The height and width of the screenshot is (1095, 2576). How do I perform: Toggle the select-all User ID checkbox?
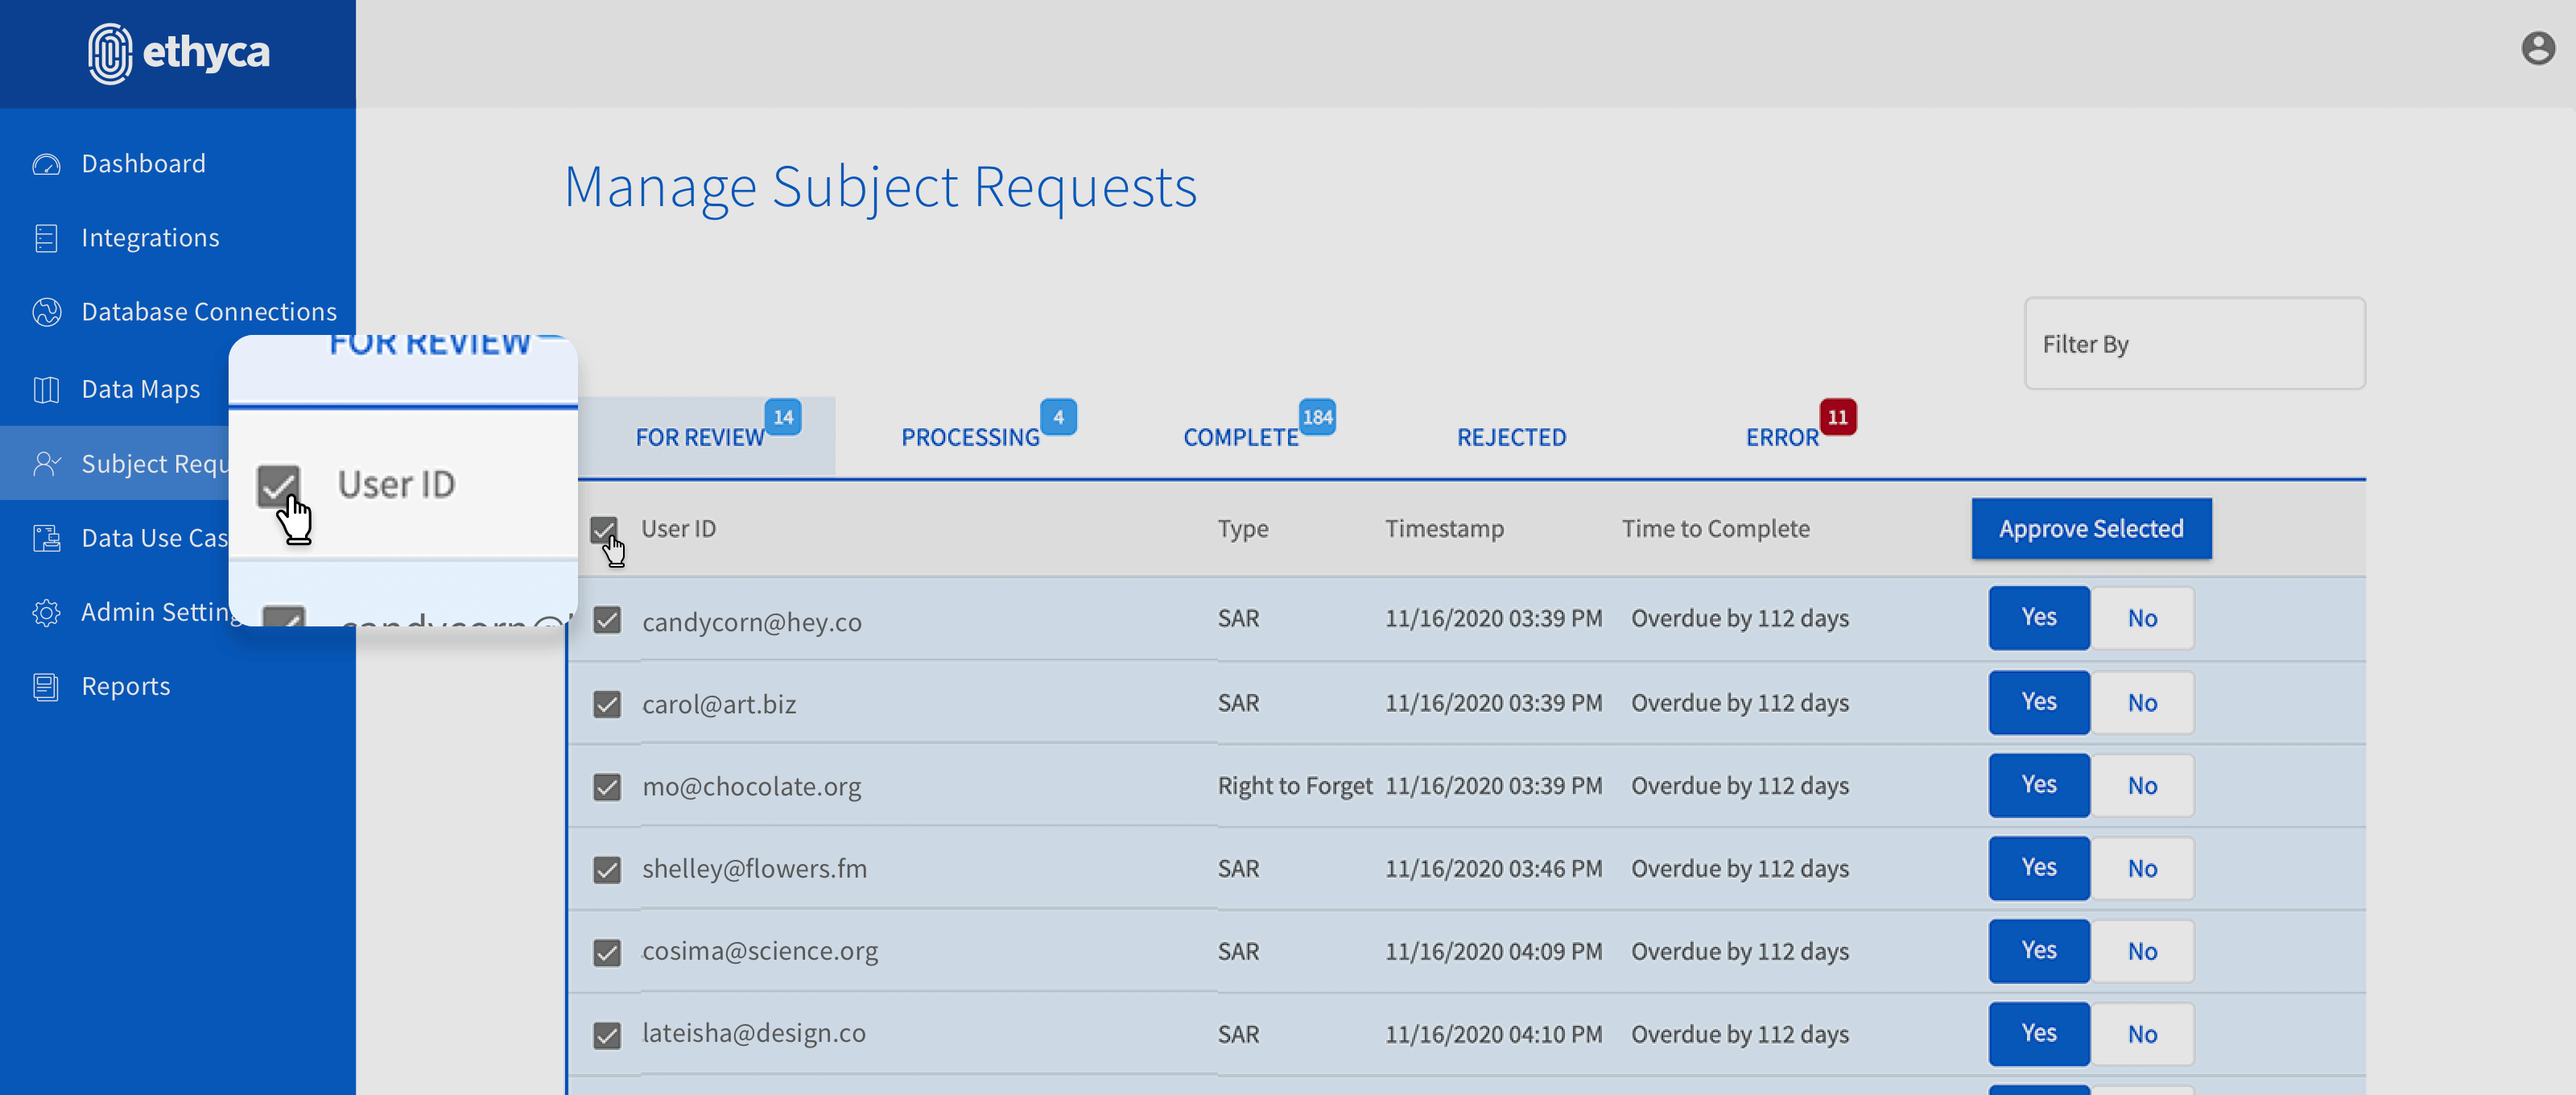[x=603, y=529]
